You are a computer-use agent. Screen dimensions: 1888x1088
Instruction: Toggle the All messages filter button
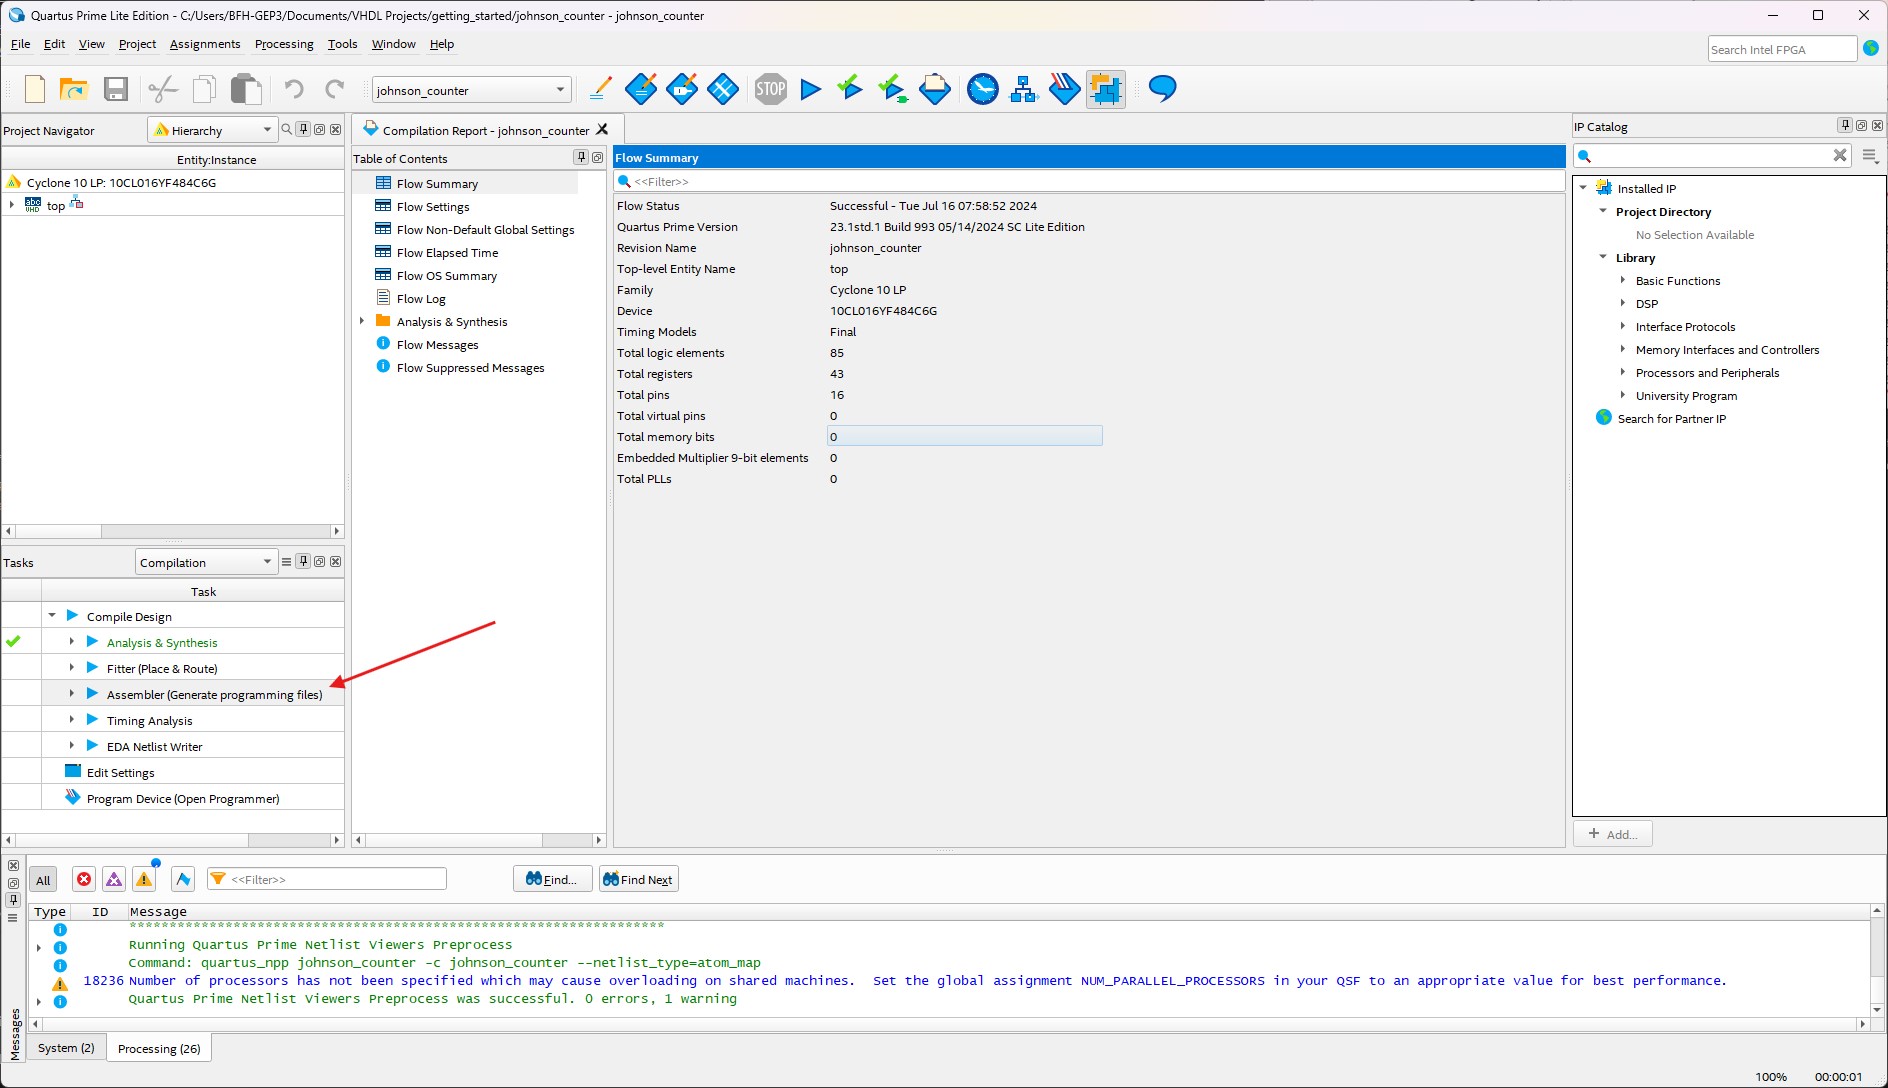pyautogui.click(x=43, y=880)
